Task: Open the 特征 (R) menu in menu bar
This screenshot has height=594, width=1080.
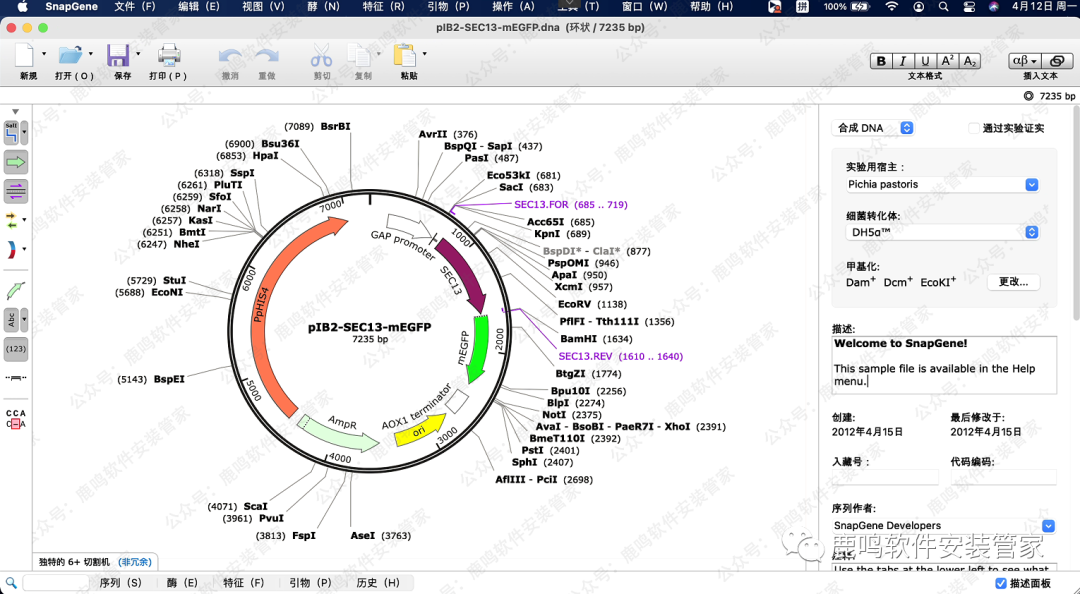Action: (384, 7)
